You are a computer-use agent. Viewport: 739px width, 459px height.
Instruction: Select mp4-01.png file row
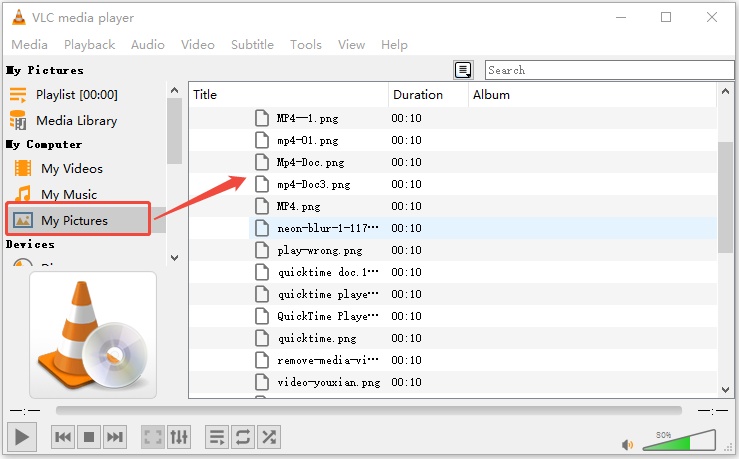point(453,140)
